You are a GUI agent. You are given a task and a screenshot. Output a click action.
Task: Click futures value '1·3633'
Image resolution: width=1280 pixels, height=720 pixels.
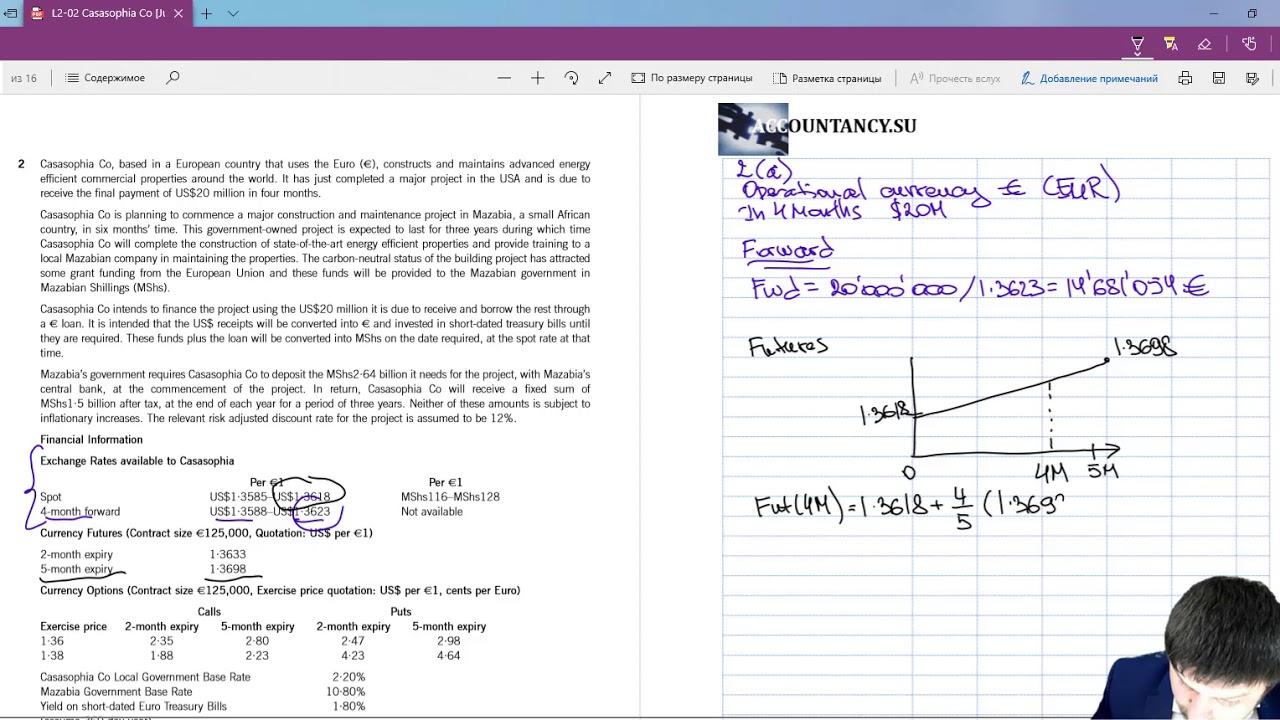pos(227,554)
